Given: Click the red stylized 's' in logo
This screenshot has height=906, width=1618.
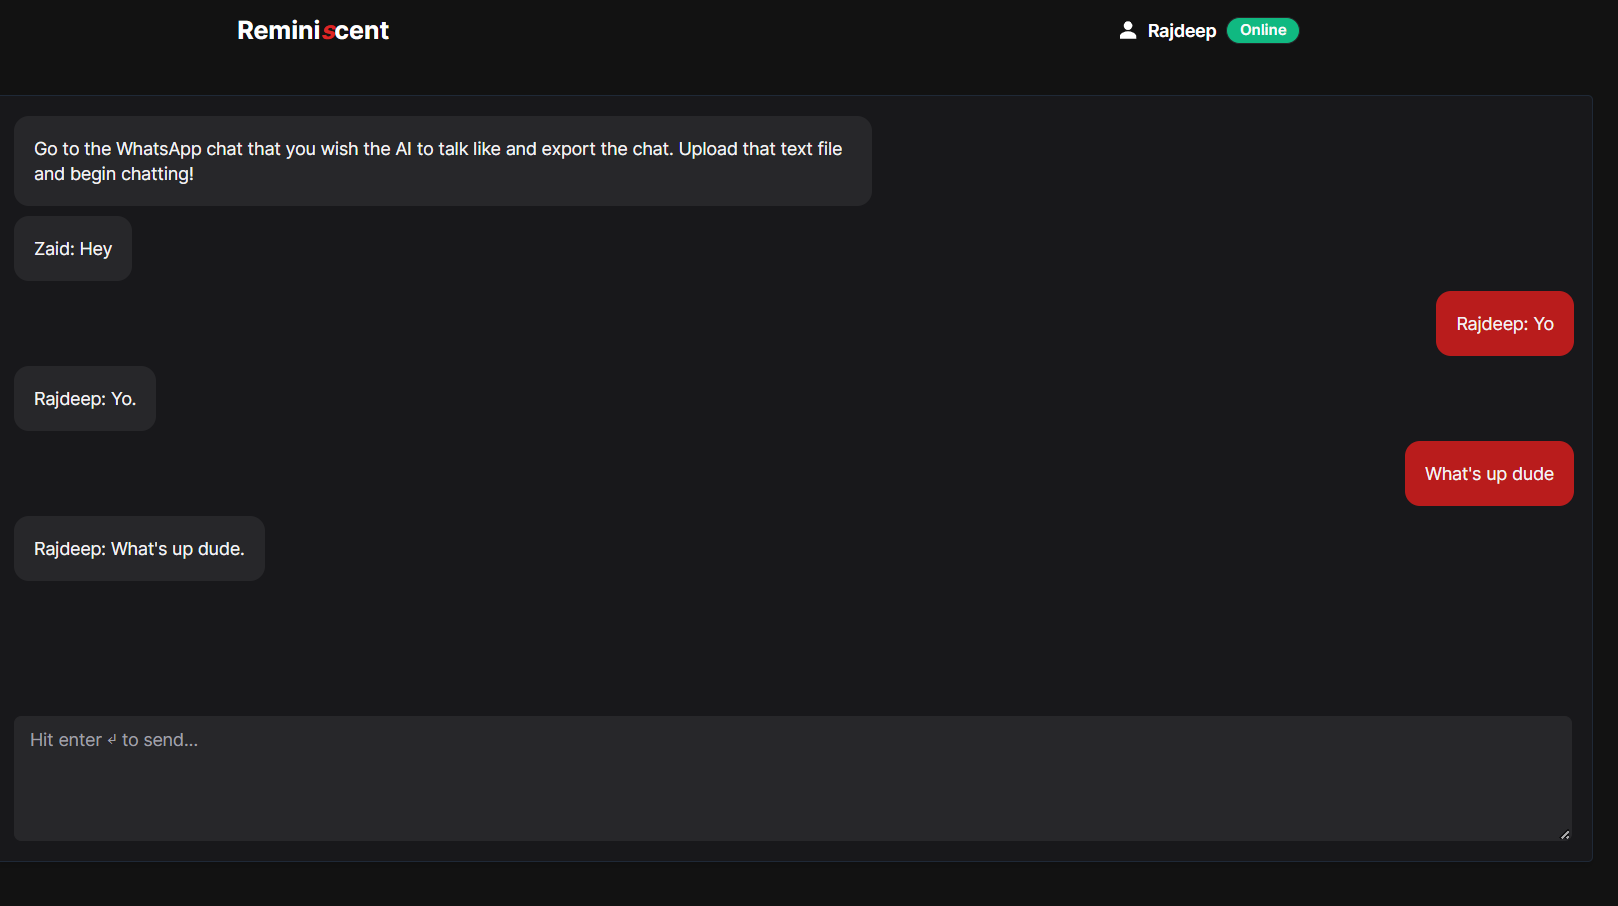Looking at the screenshot, I should (x=328, y=31).
